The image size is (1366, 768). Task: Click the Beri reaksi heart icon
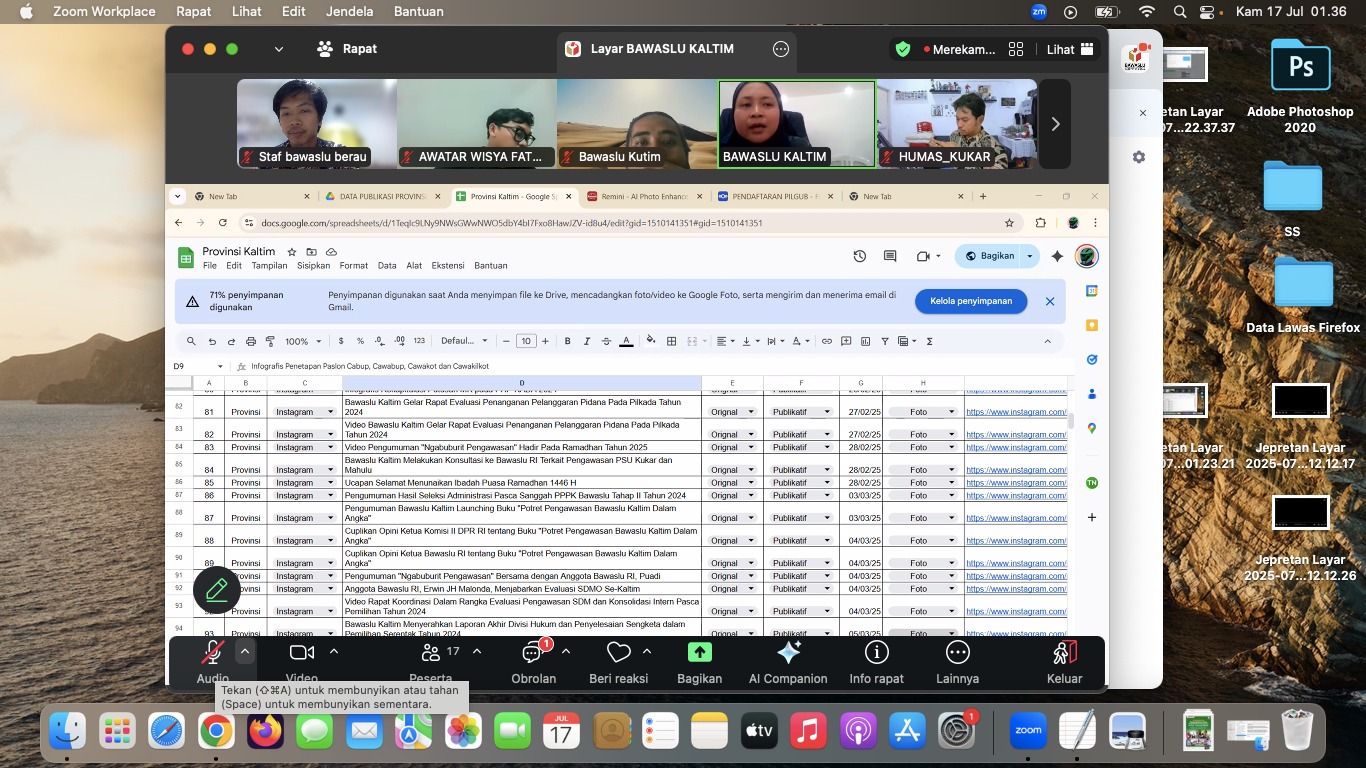618,654
